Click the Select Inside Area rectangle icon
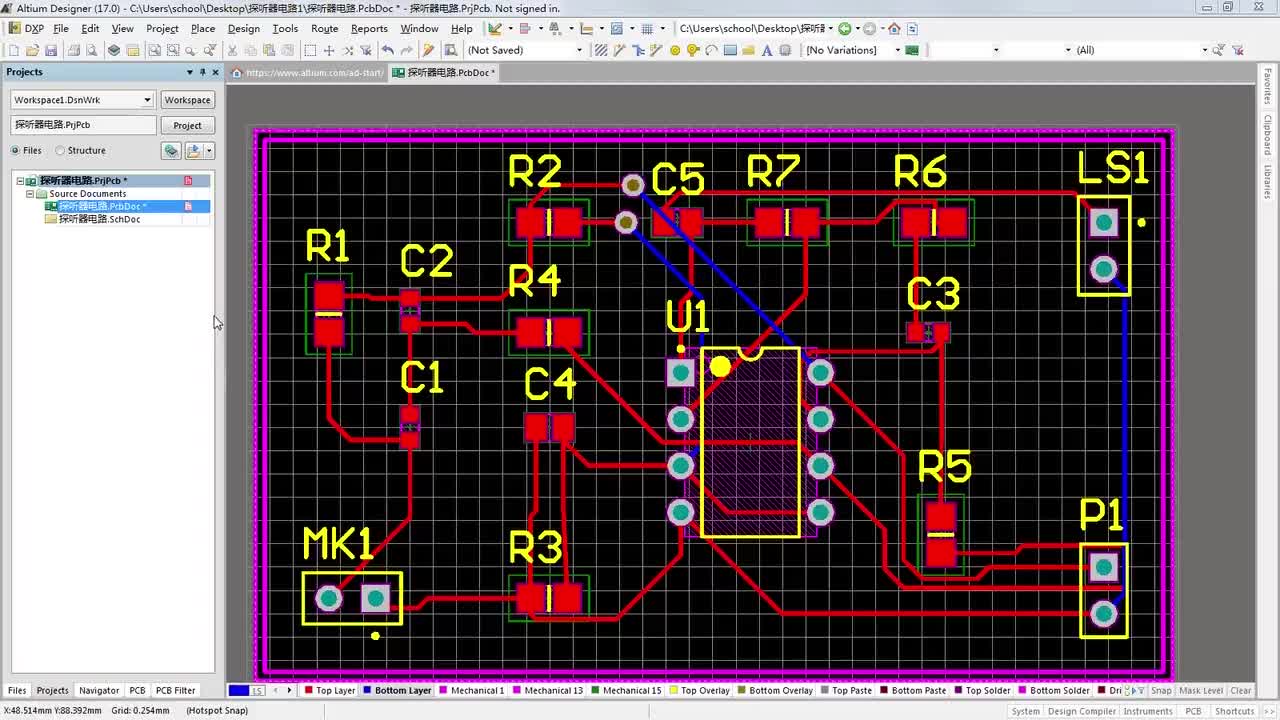 (310, 50)
